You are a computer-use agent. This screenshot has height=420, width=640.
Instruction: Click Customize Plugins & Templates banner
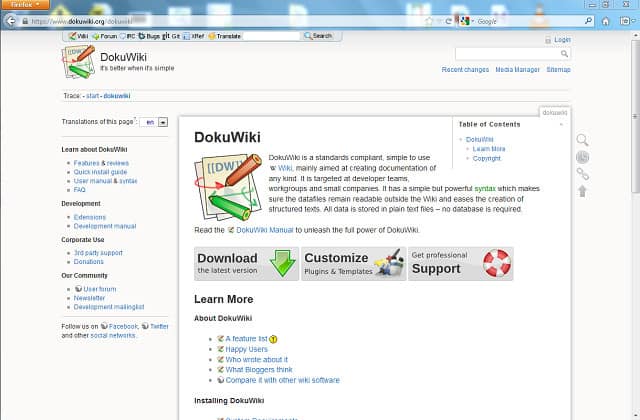click(x=353, y=264)
